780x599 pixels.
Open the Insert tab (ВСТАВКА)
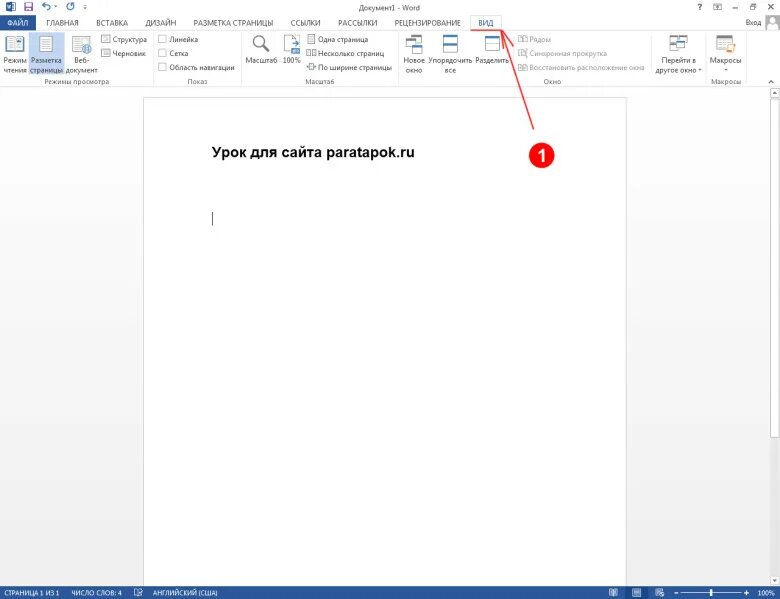point(112,23)
